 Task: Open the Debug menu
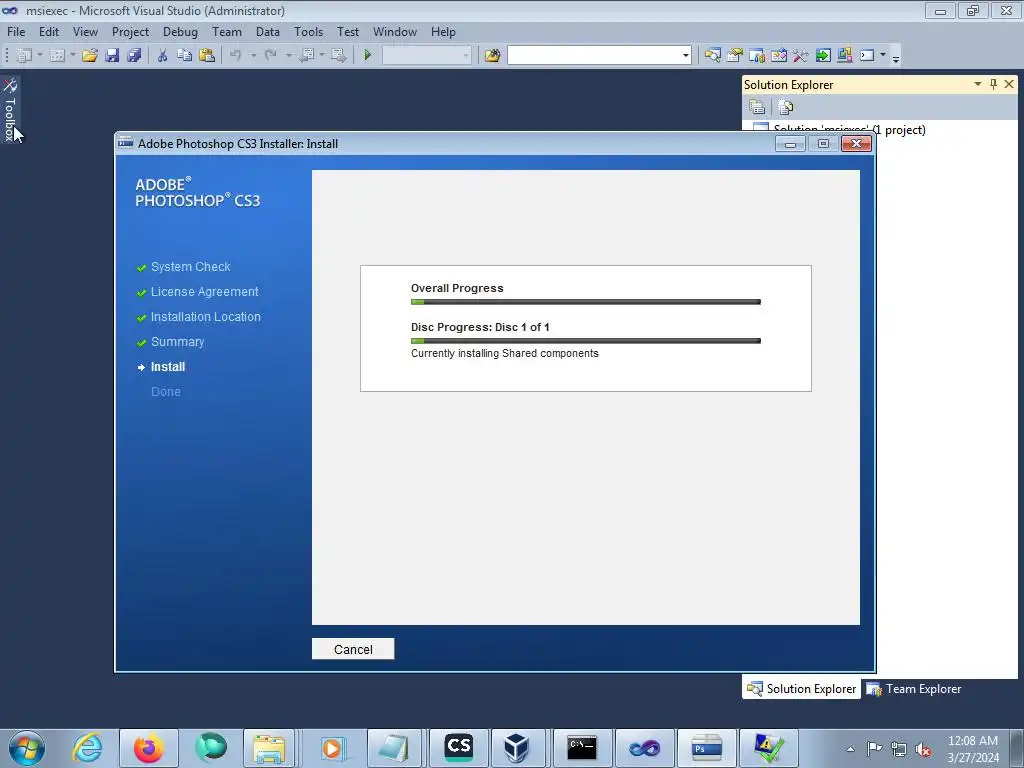point(180,31)
